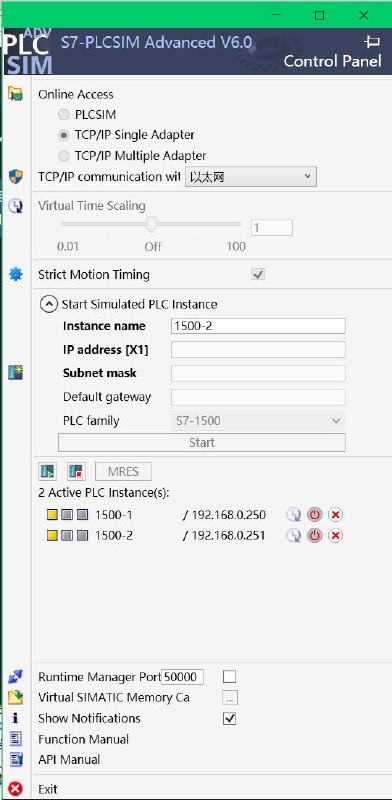The height and width of the screenshot is (800, 392).
Task: Click the run all instances icon
Action: tap(47, 471)
